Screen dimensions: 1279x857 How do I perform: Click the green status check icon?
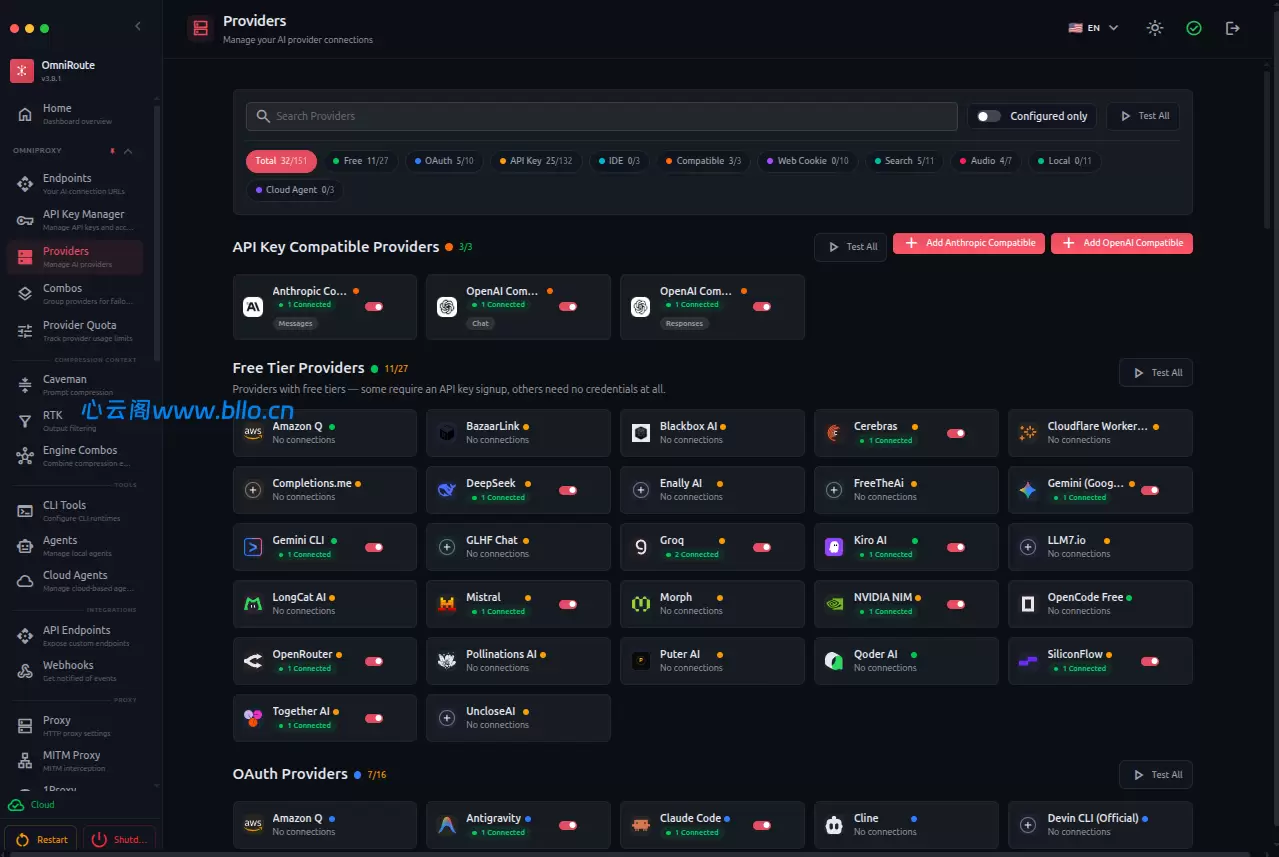point(1194,28)
